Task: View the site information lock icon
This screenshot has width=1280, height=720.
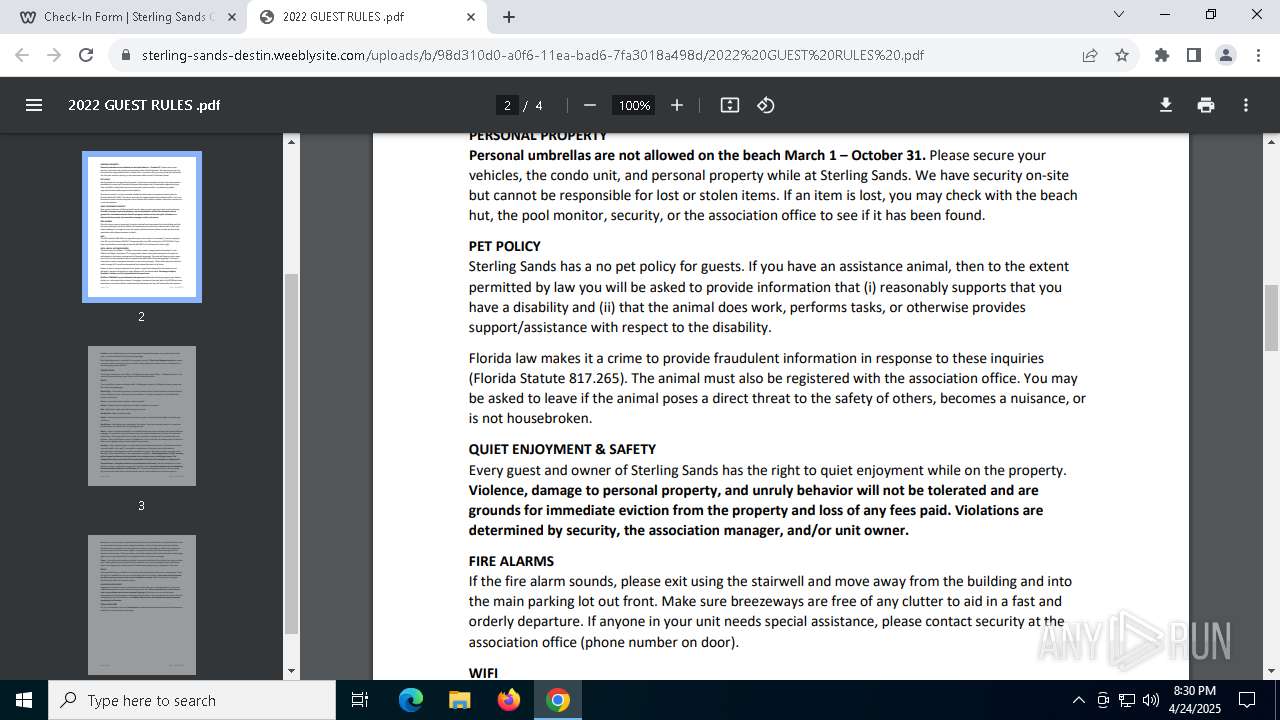Action: coord(126,55)
